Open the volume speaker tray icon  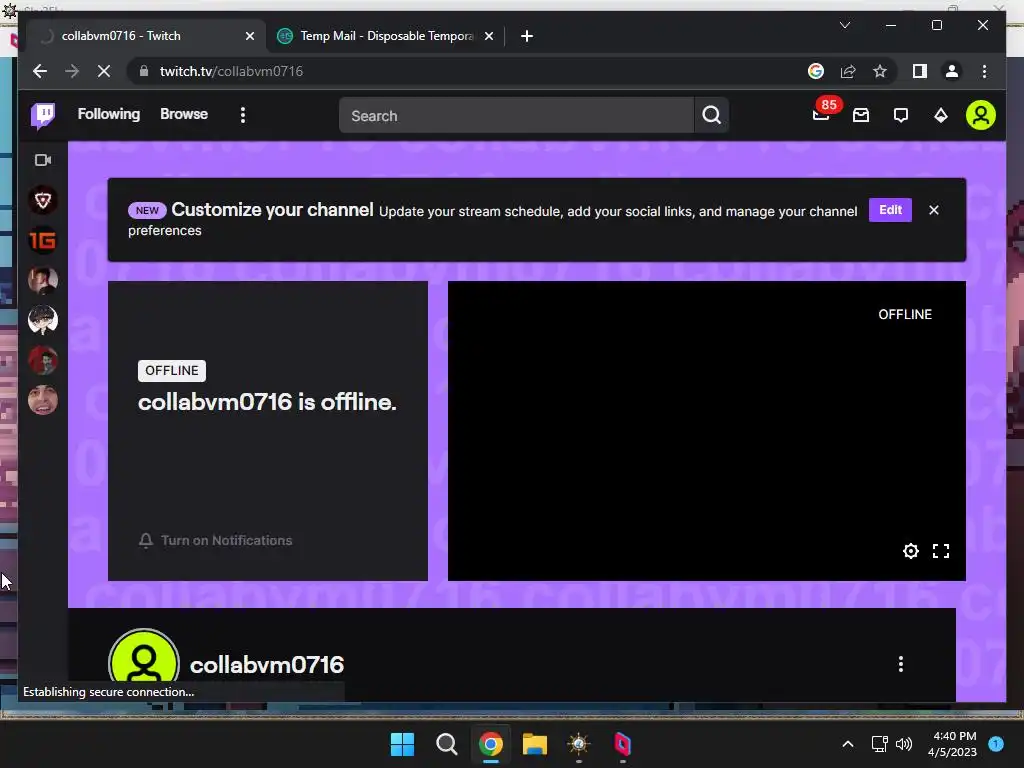pyautogui.click(x=904, y=744)
